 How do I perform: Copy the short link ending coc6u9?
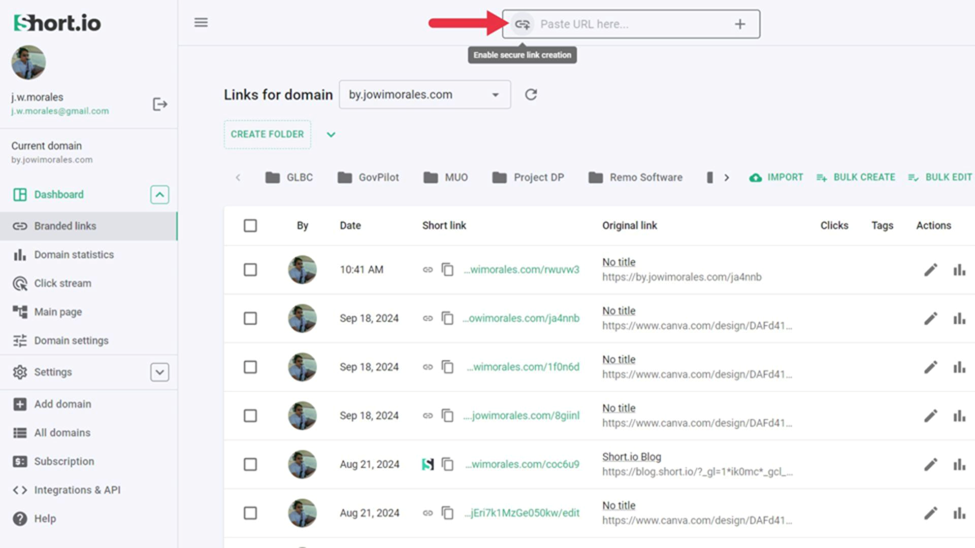tap(448, 464)
